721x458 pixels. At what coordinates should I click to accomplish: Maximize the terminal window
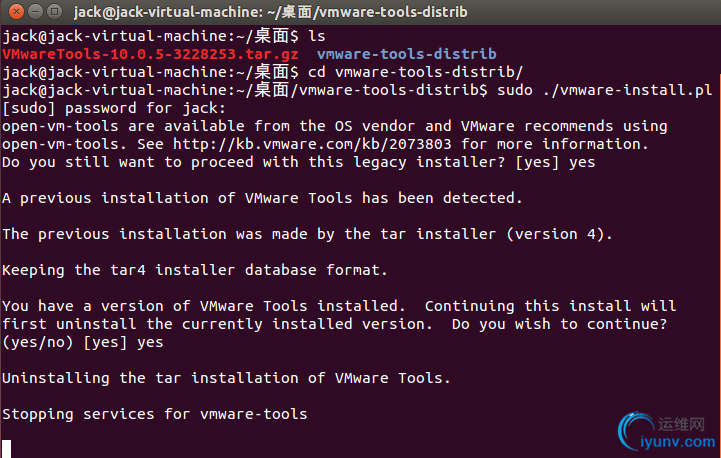coord(55,11)
